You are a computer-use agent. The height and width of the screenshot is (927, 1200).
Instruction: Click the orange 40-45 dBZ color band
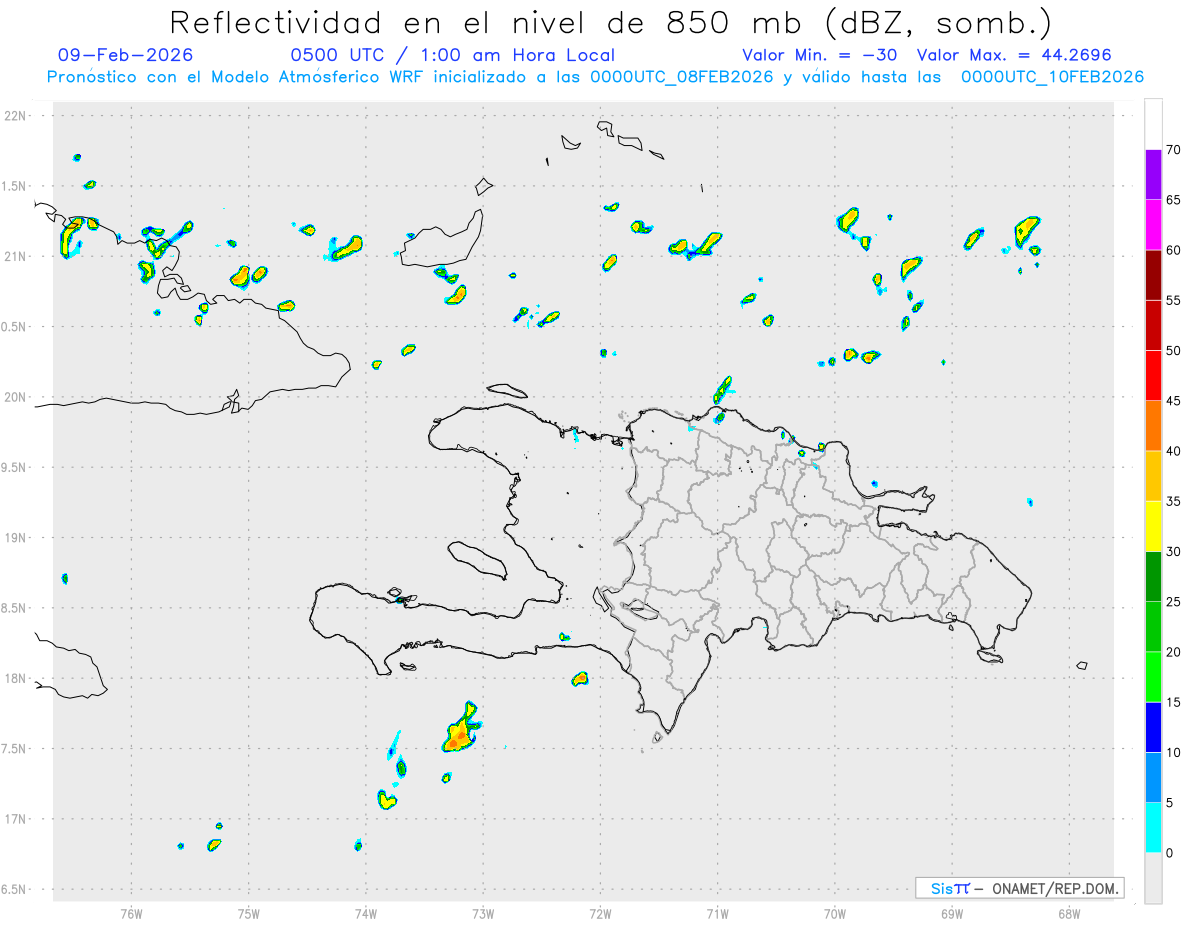click(x=1153, y=426)
